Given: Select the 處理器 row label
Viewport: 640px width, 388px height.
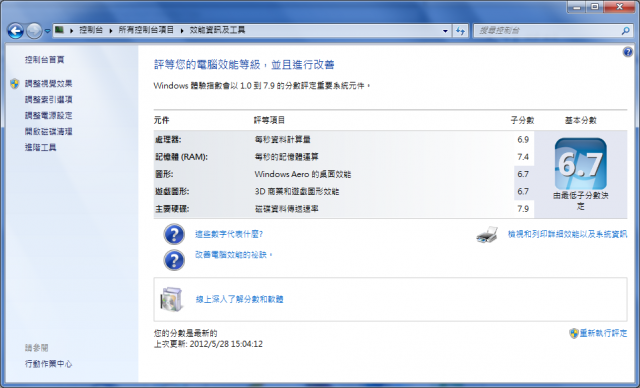Looking at the screenshot, I should point(168,140).
